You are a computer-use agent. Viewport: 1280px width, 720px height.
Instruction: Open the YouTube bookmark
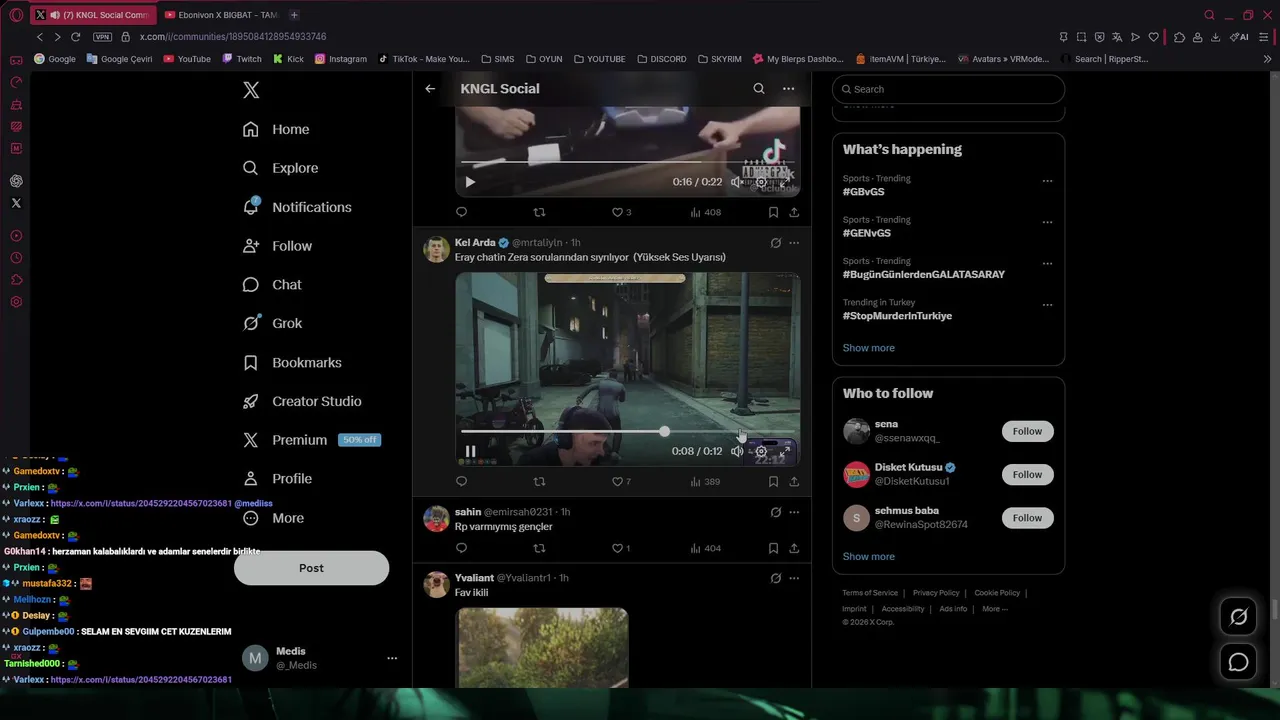point(187,59)
